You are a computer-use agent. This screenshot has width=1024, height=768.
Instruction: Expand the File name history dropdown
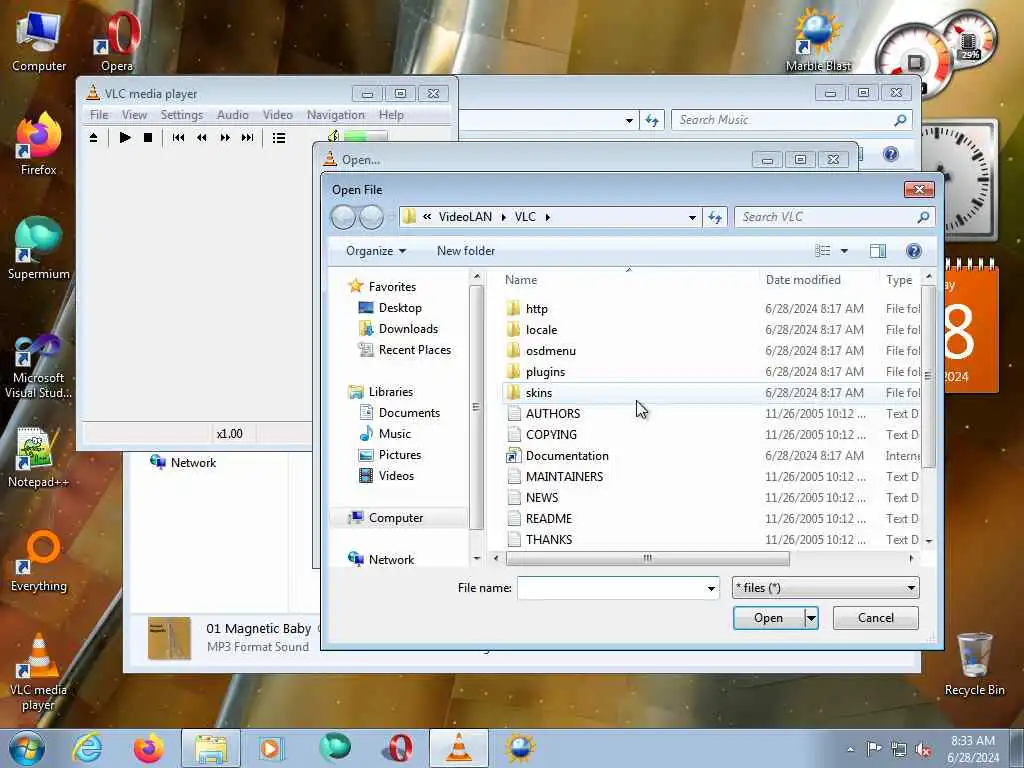(711, 588)
